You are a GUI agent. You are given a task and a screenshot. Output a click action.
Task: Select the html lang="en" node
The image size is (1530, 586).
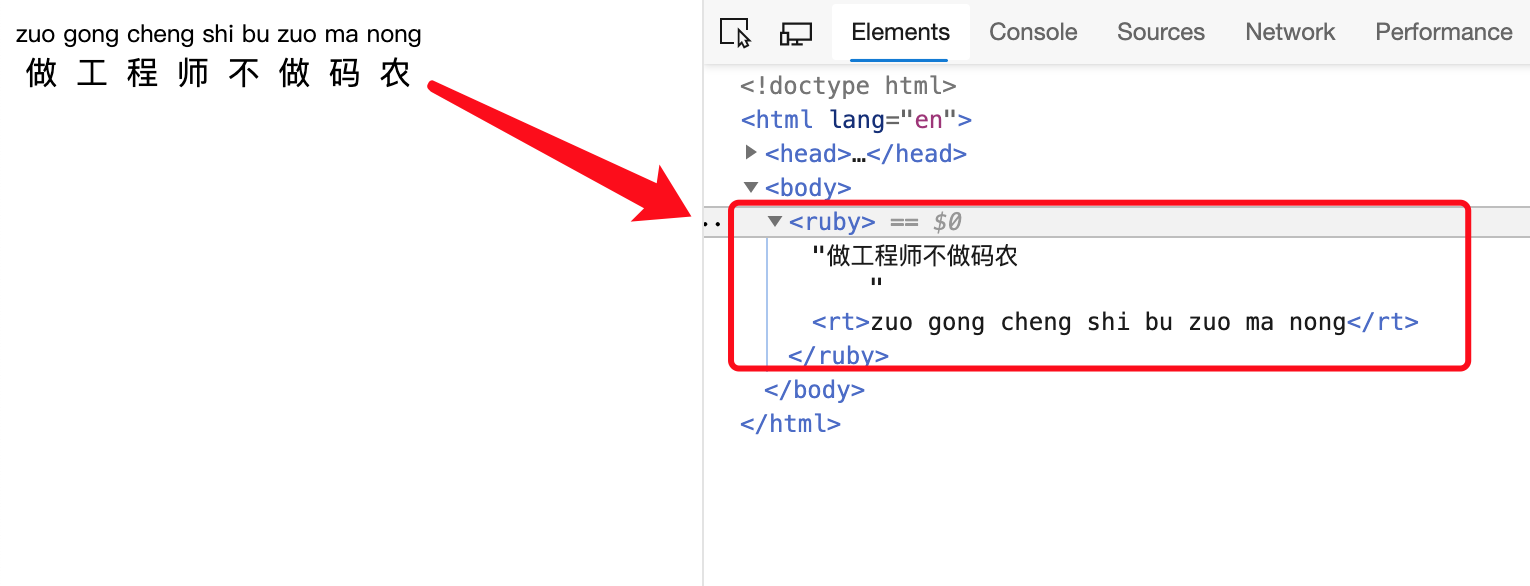click(856, 120)
